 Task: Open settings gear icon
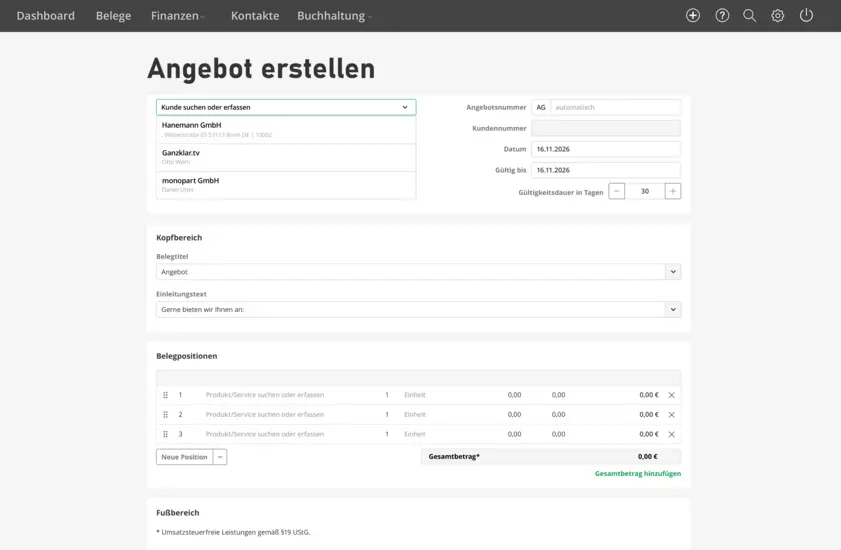point(777,16)
